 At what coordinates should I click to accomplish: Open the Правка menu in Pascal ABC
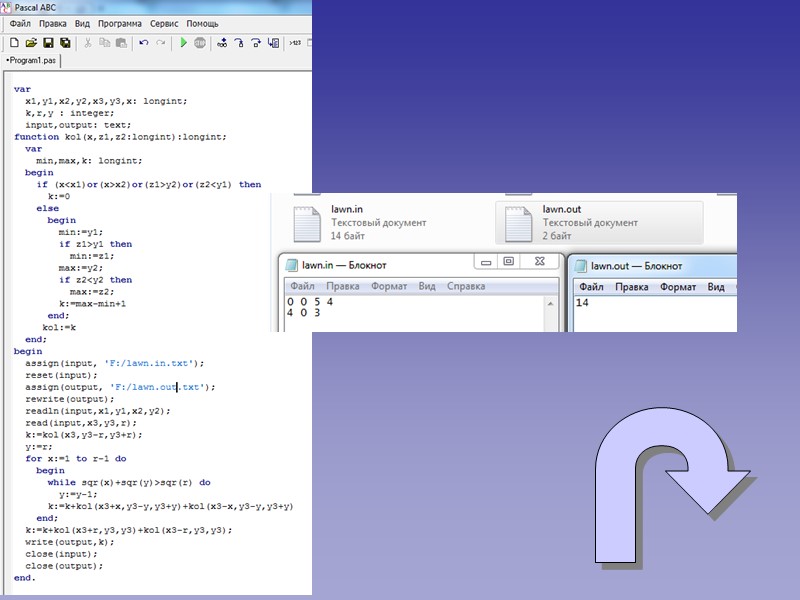point(53,23)
